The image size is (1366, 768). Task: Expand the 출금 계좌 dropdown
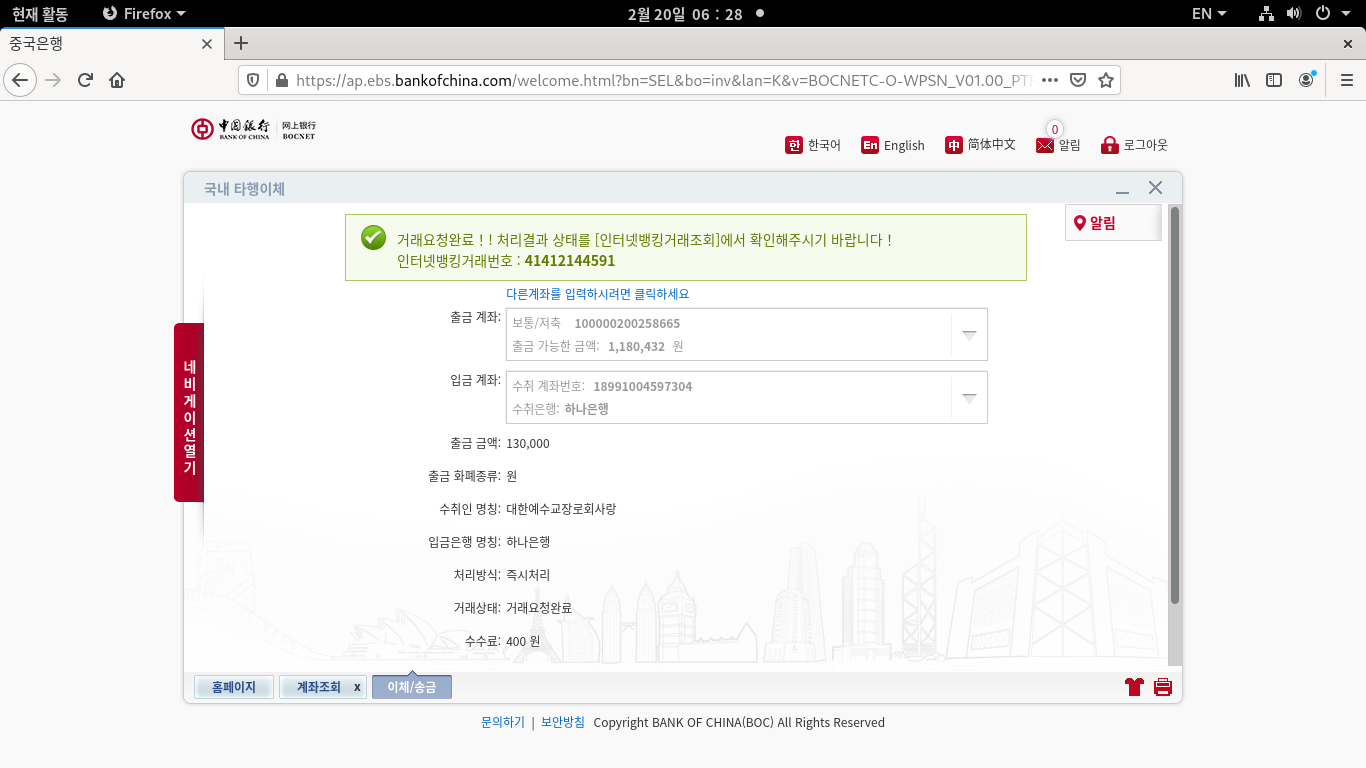(968, 335)
